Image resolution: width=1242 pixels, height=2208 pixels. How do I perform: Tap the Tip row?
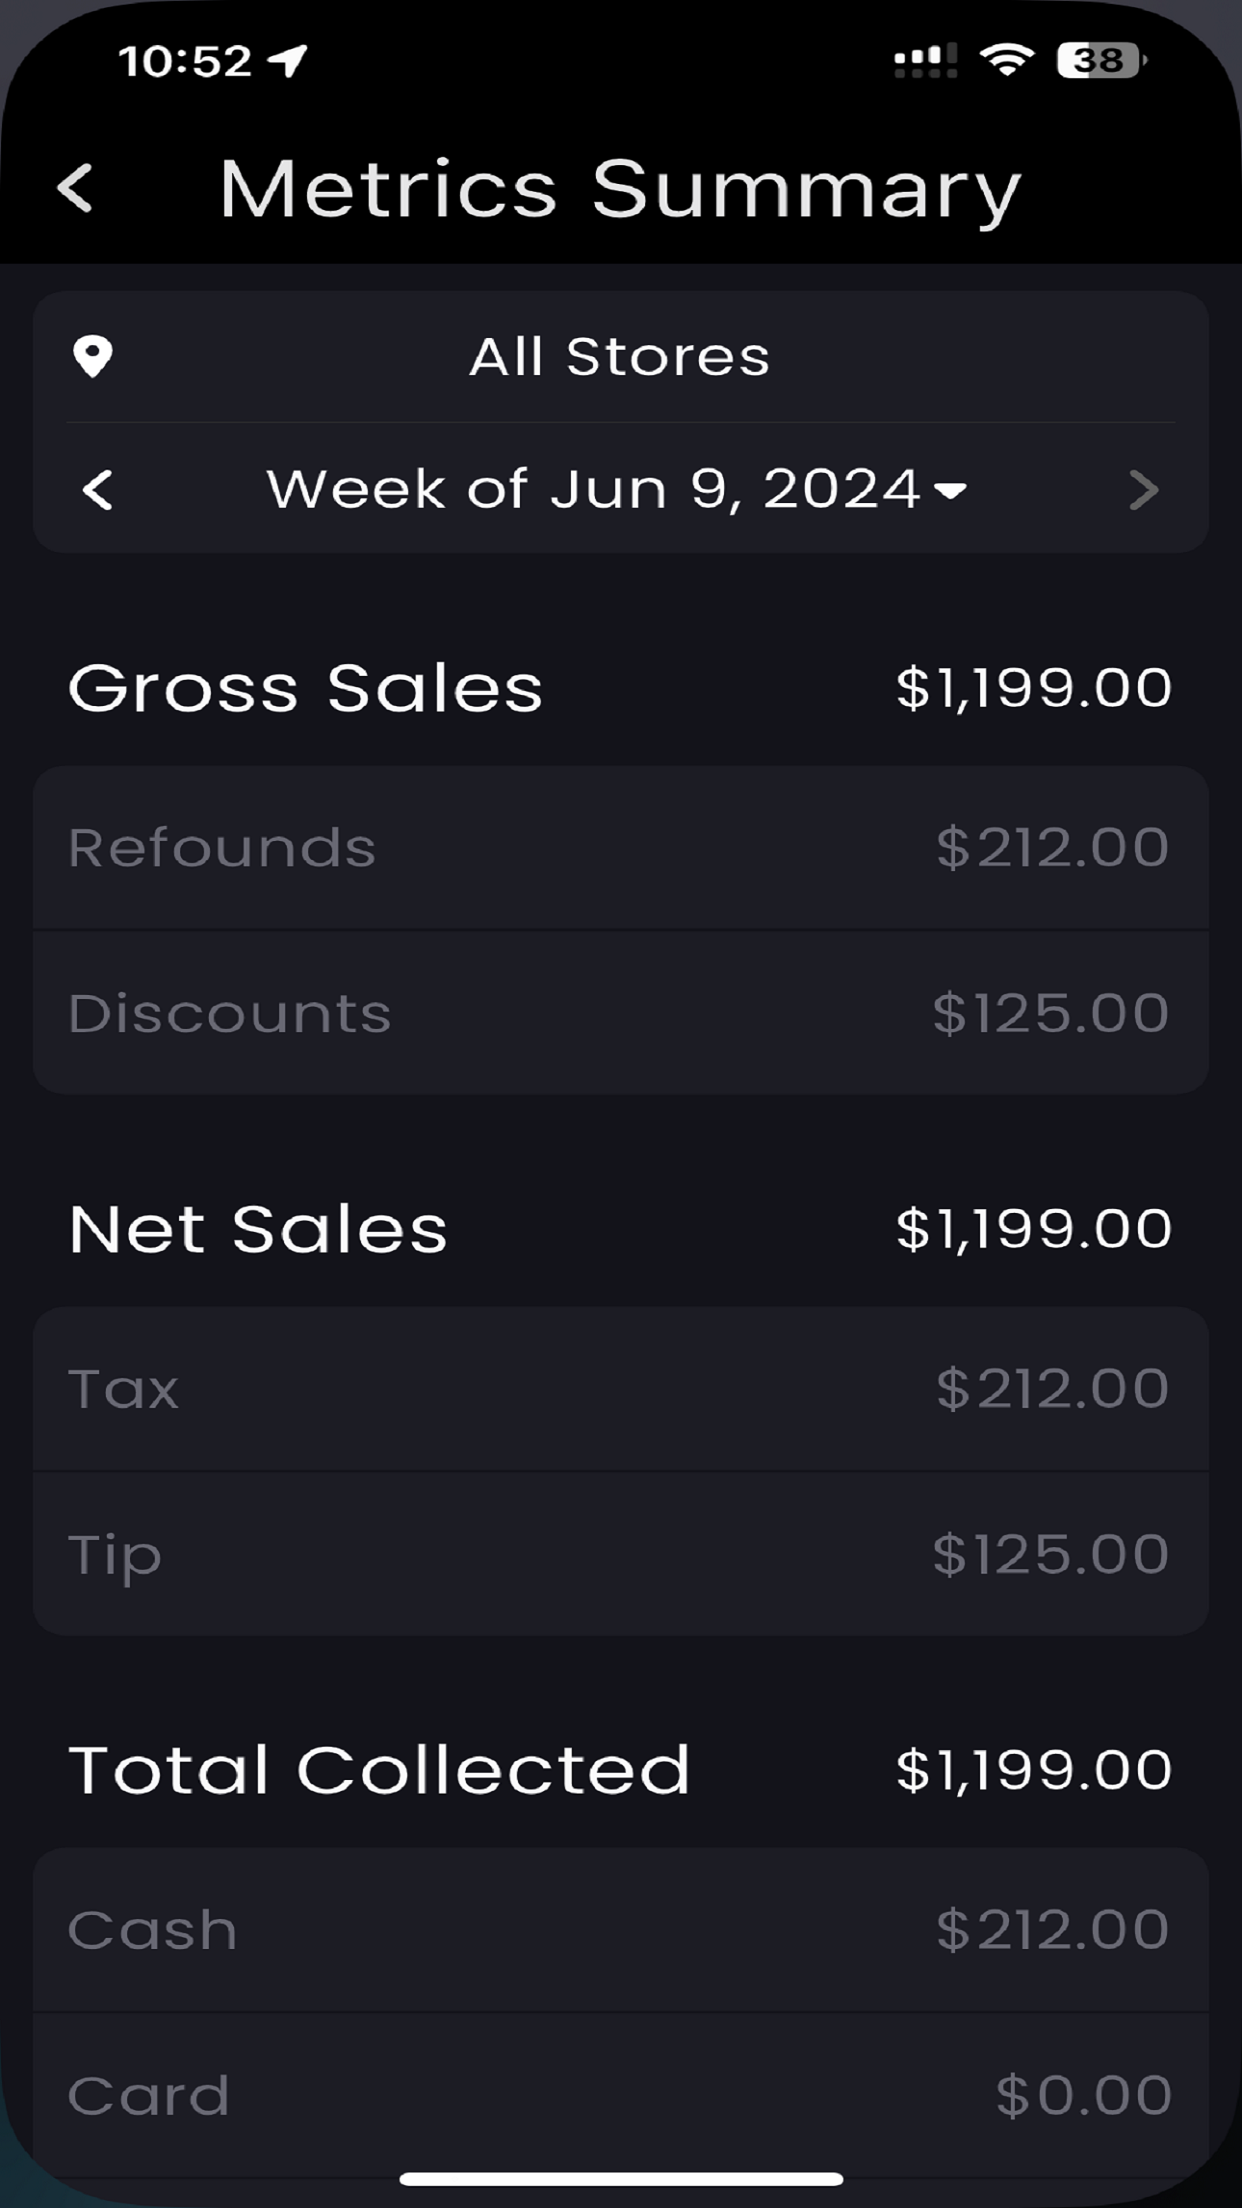pos(620,1554)
